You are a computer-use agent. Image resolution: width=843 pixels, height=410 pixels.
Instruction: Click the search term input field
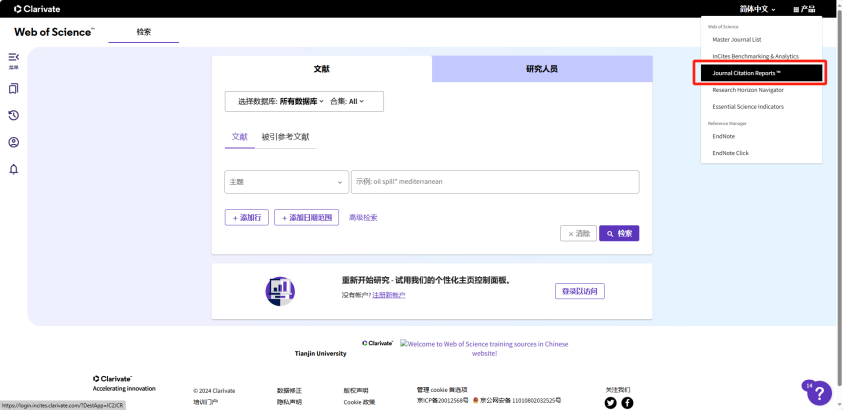tap(495, 182)
